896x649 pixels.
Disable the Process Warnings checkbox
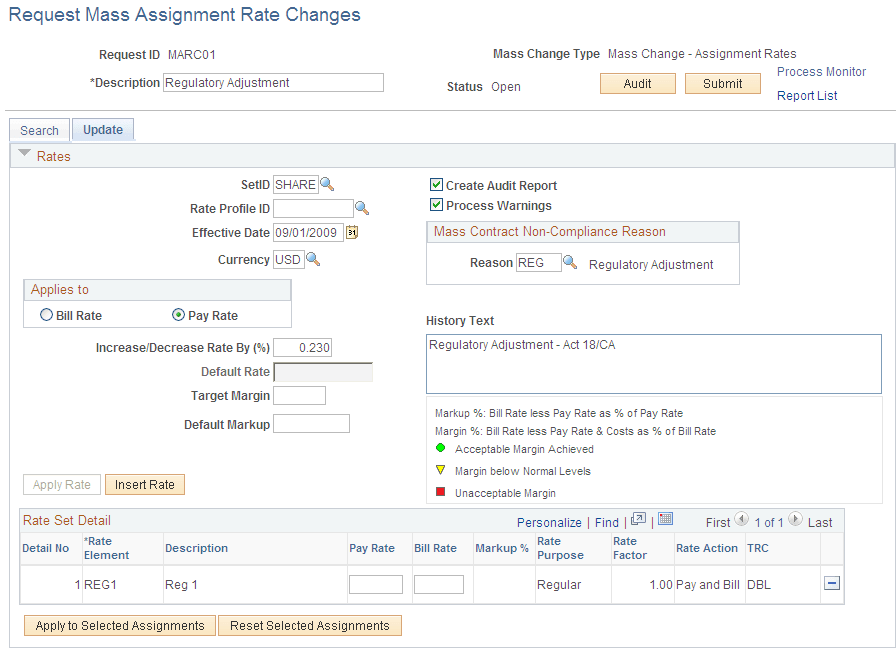(437, 204)
